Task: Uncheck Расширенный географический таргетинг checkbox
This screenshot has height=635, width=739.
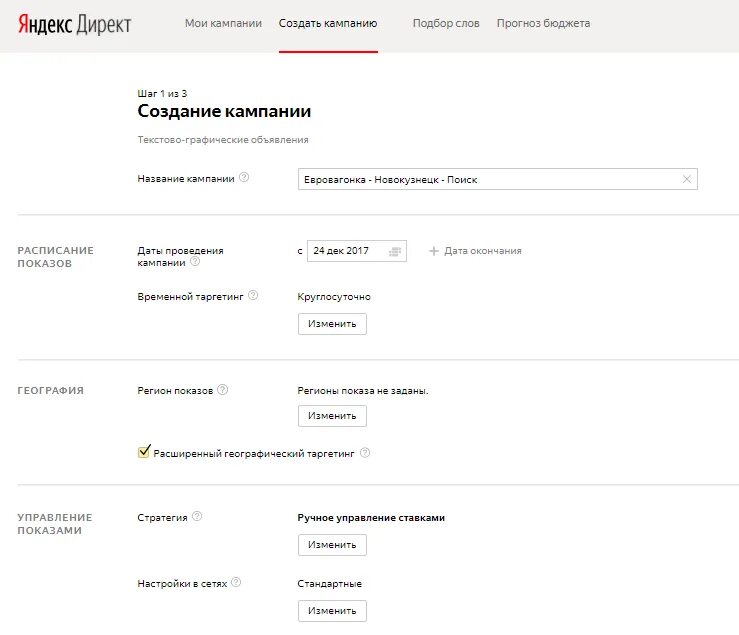Action: point(144,452)
